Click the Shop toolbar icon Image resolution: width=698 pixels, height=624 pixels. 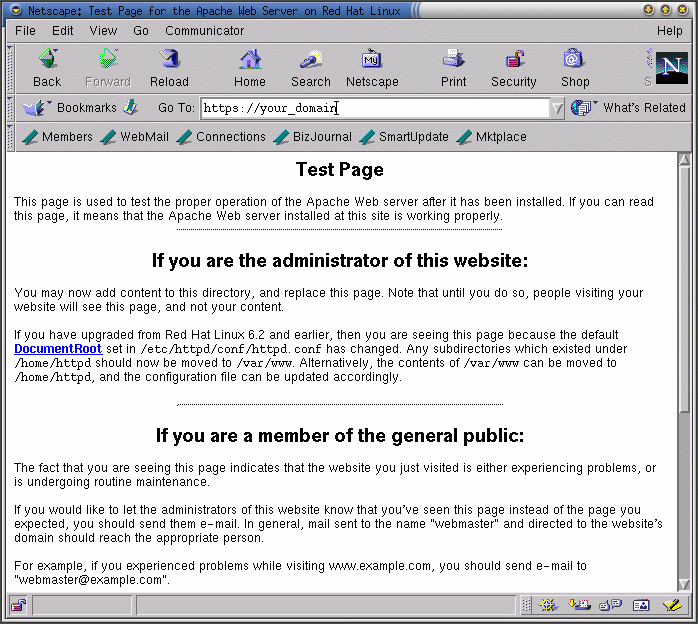[574, 67]
